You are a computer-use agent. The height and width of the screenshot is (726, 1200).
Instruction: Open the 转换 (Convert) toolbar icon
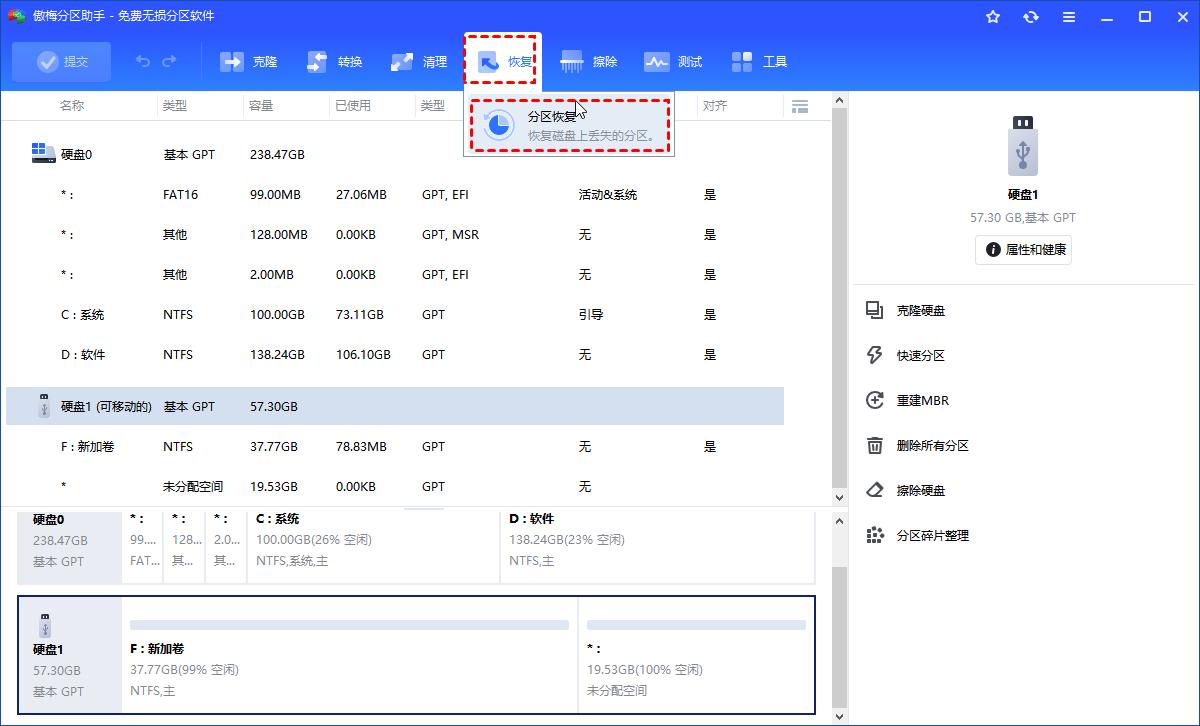333,61
